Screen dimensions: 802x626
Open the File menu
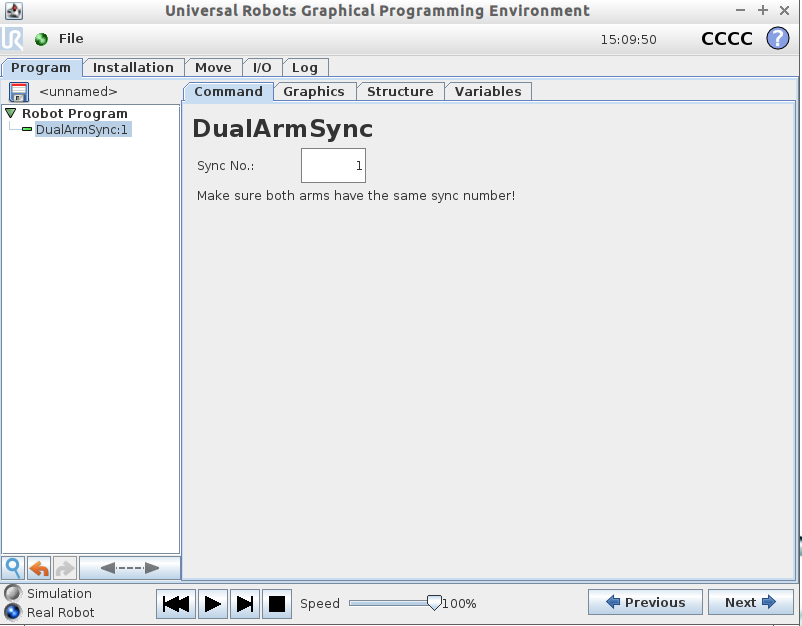(x=71, y=39)
